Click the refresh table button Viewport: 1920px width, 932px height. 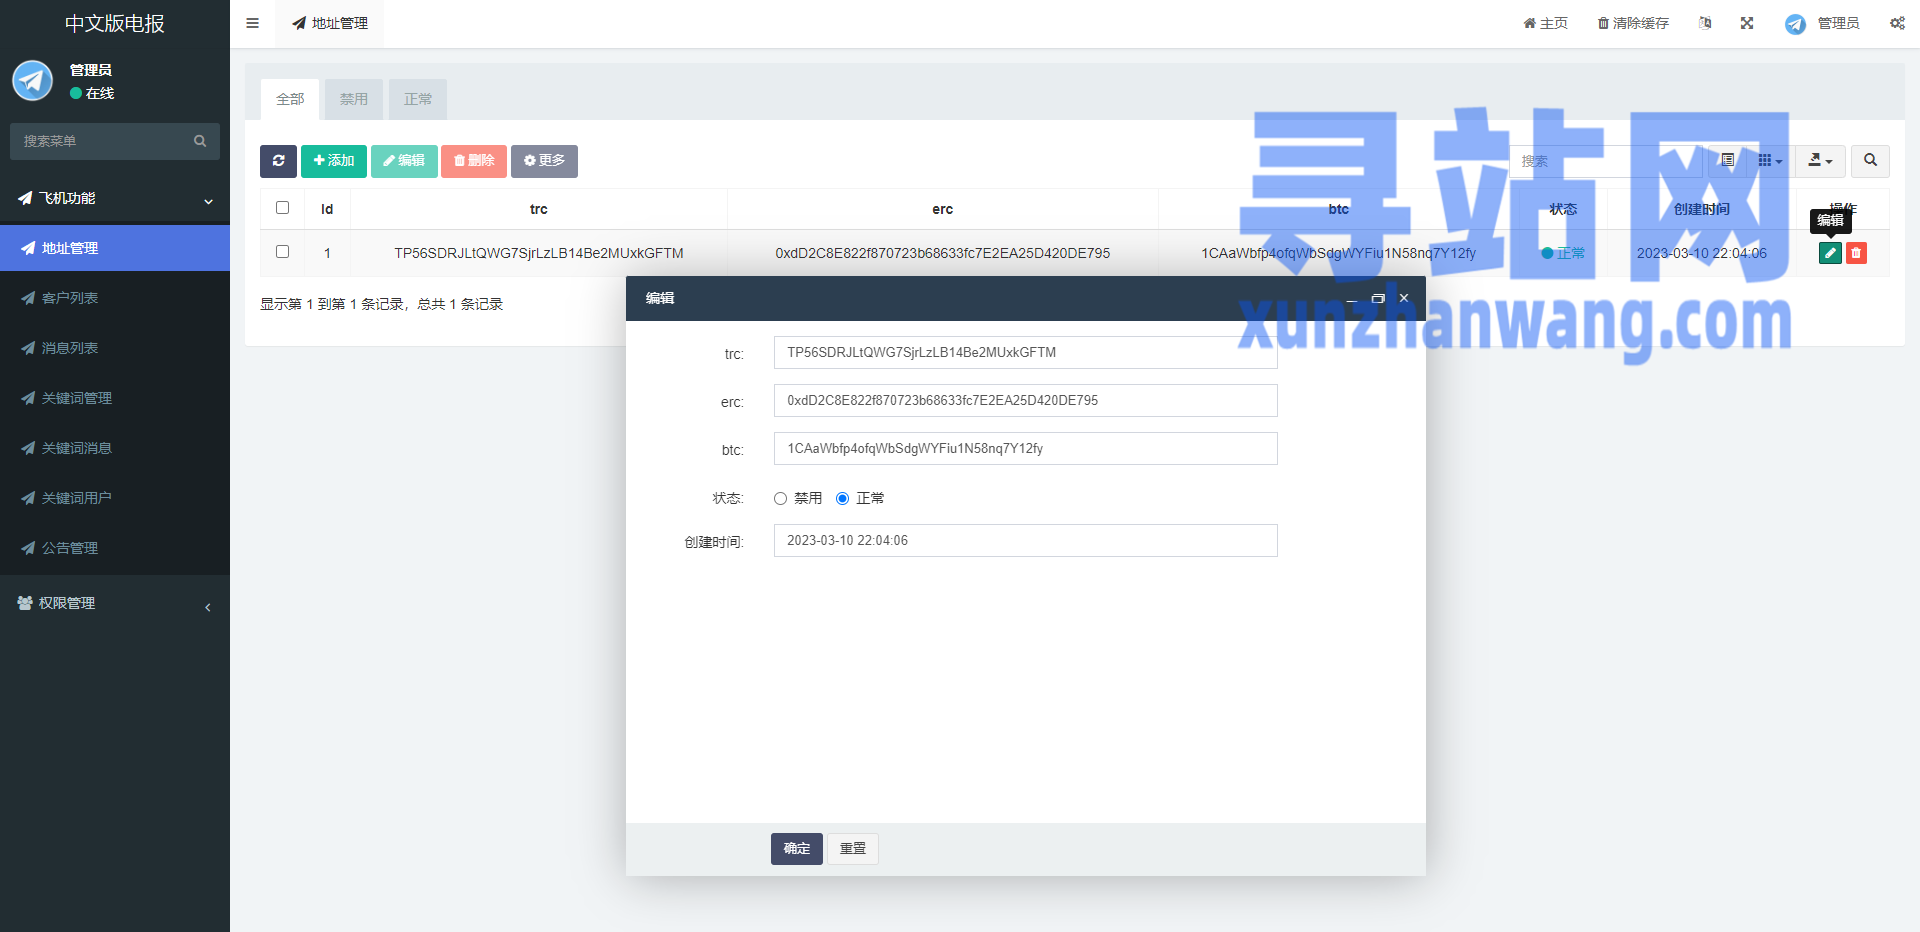coord(278,161)
